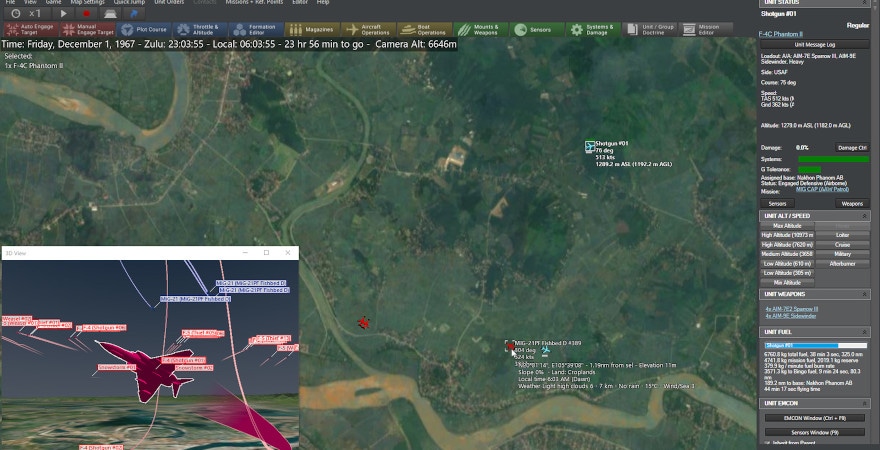
Task: Set High Altitude 10973 m
Action: pos(787,235)
